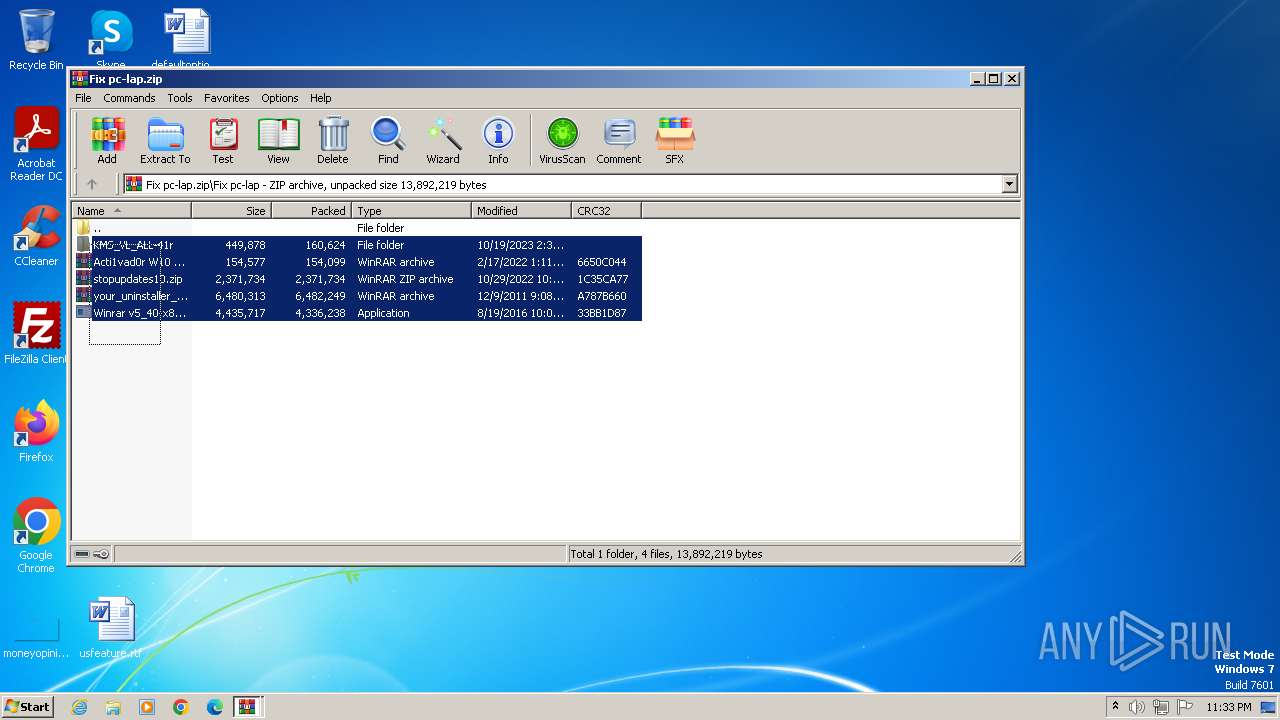1280x720 pixels.
Task: Open the Tools menu
Action: pyautogui.click(x=180, y=98)
